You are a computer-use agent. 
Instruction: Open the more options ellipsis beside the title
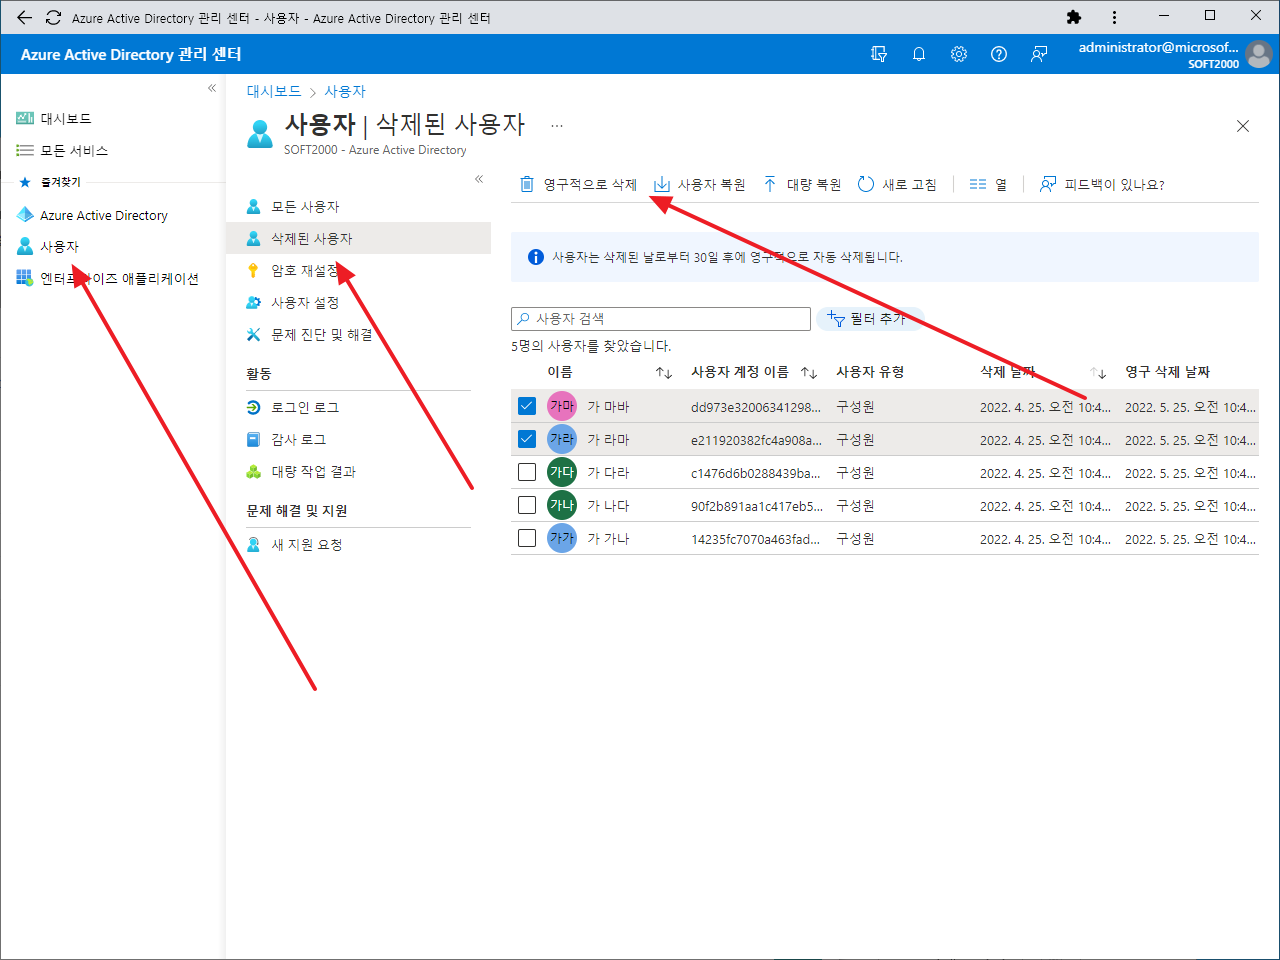[557, 126]
